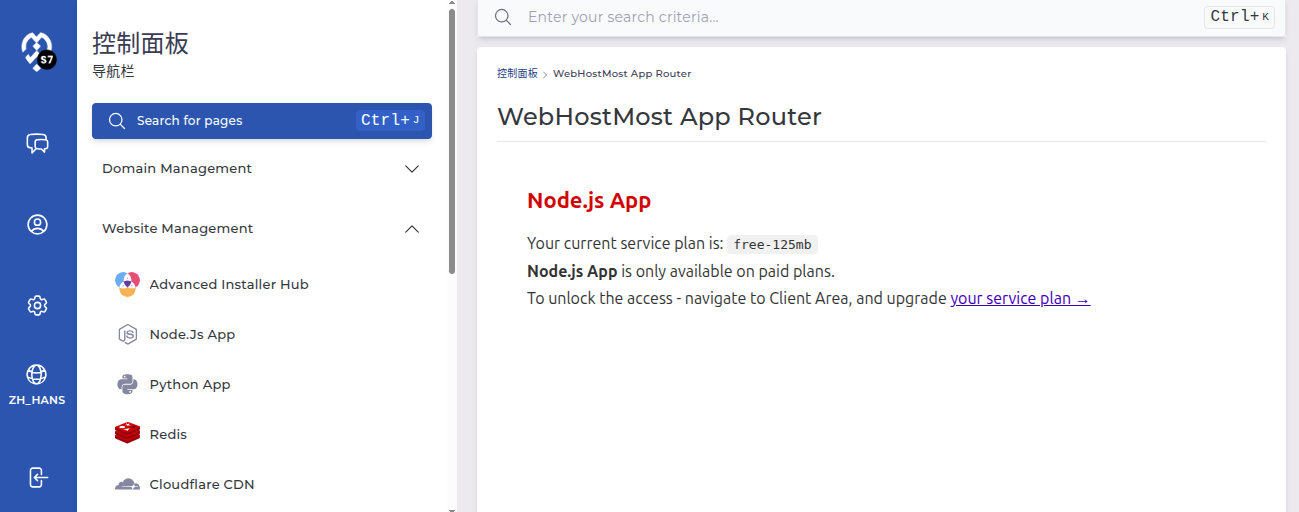This screenshot has height=512, width=1299.
Task: Click the Search for pages box
Action: click(x=261, y=121)
